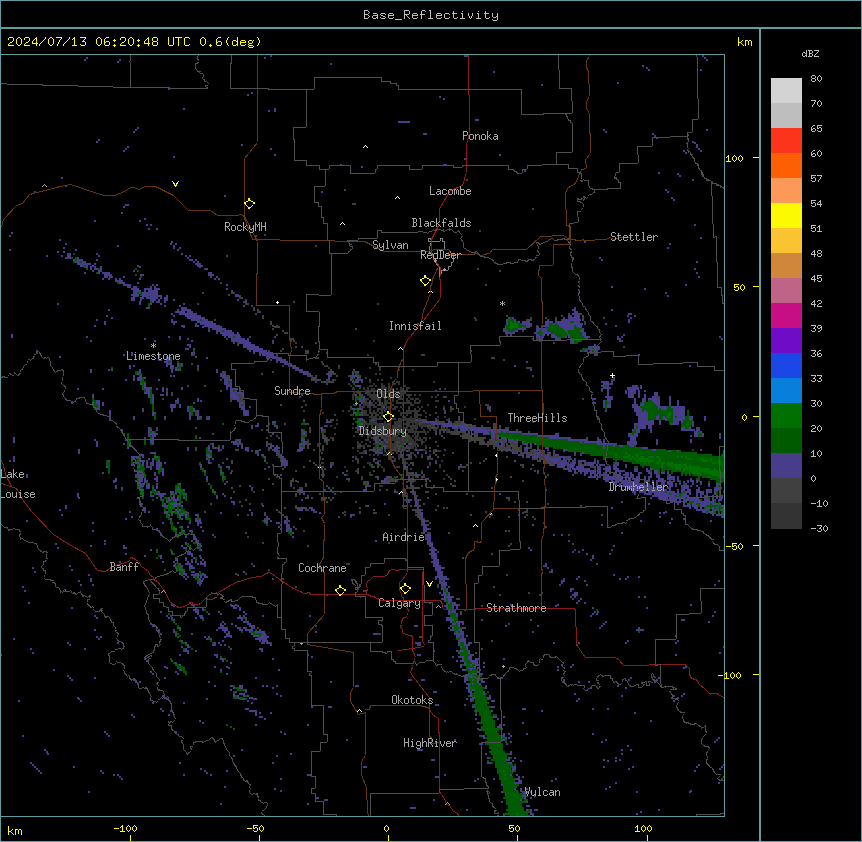The width and height of the screenshot is (862, 842).
Task: Click the Drumheller label
Action: pos(638,487)
